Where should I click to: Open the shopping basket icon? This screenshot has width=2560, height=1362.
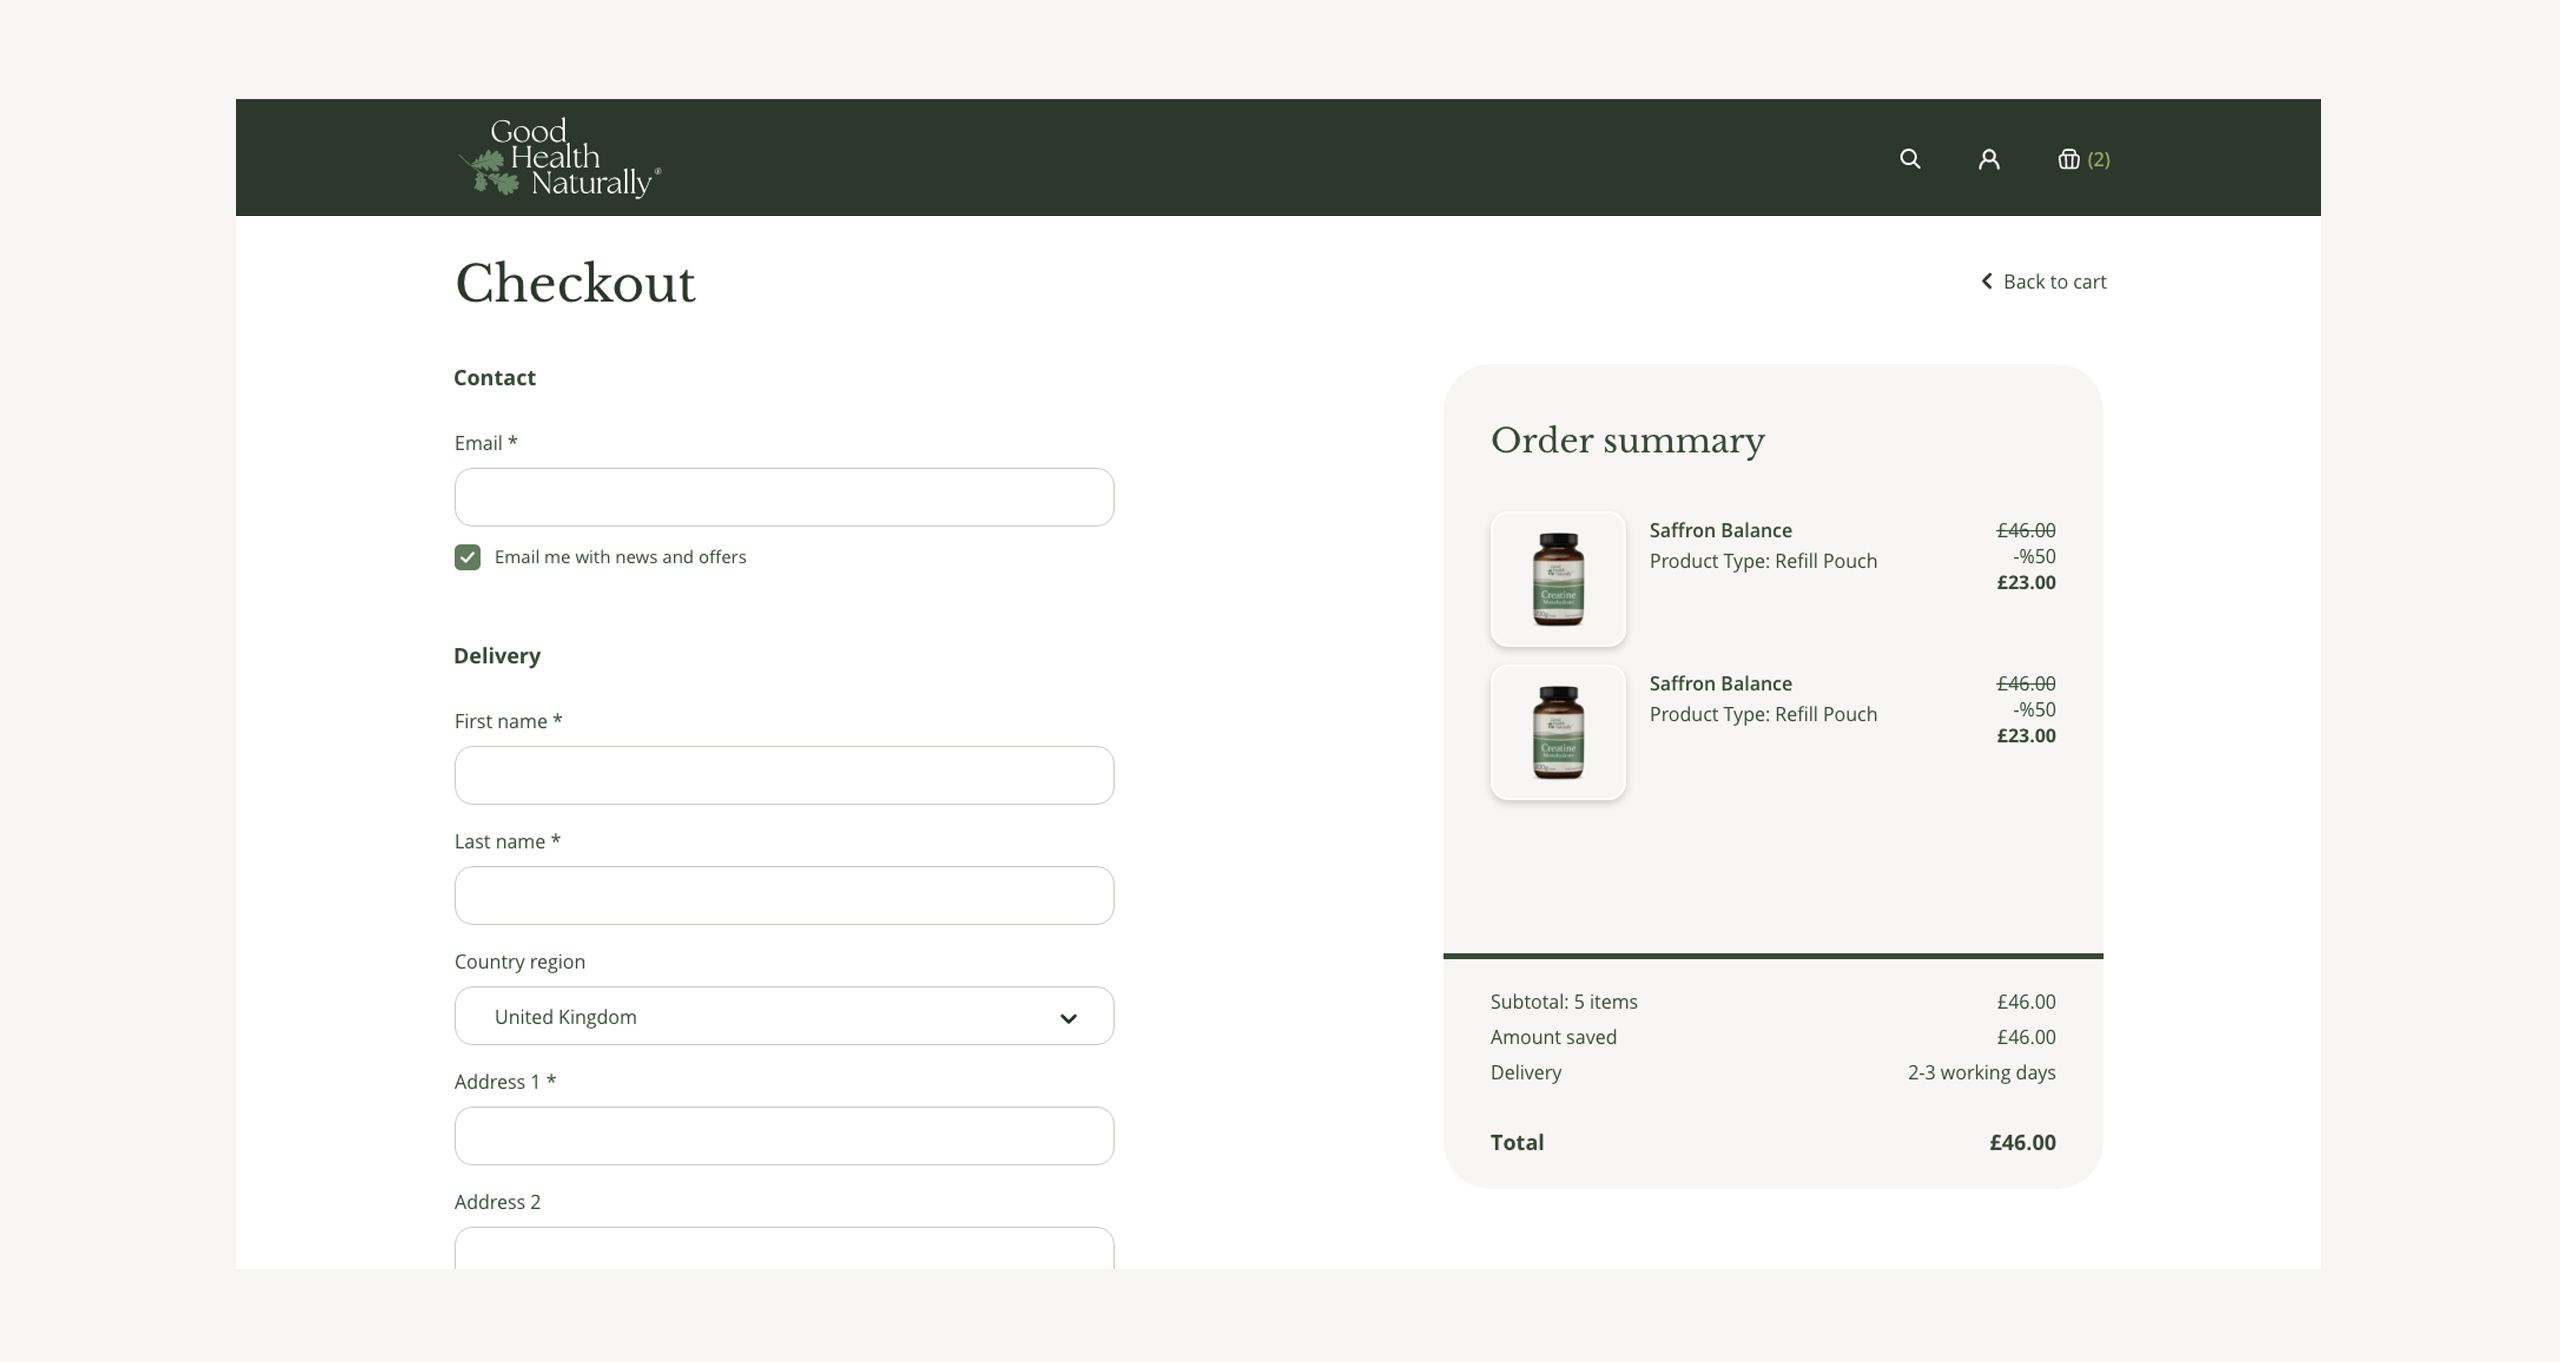[2068, 159]
